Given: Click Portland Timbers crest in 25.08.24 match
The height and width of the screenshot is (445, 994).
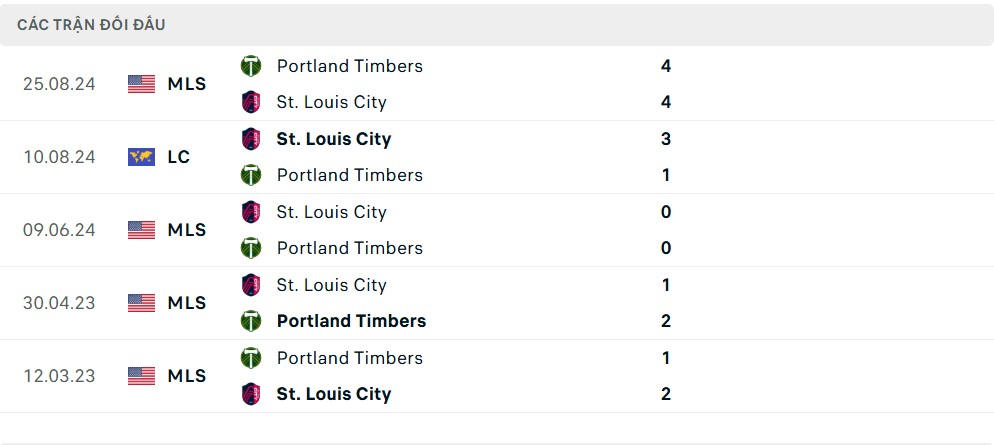Looking at the screenshot, I should 251,66.
